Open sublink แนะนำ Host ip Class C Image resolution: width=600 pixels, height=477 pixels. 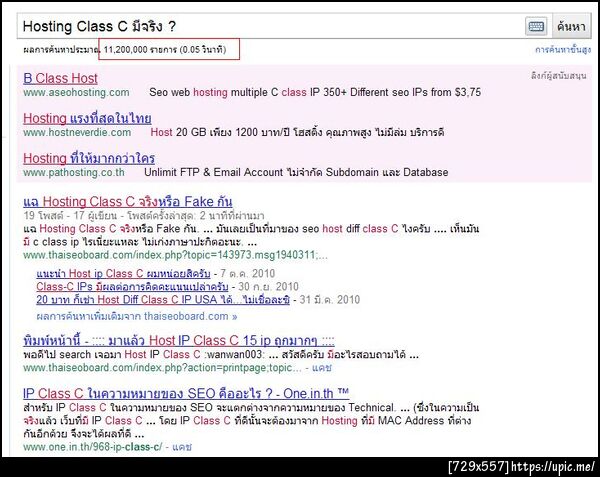[124, 274]
